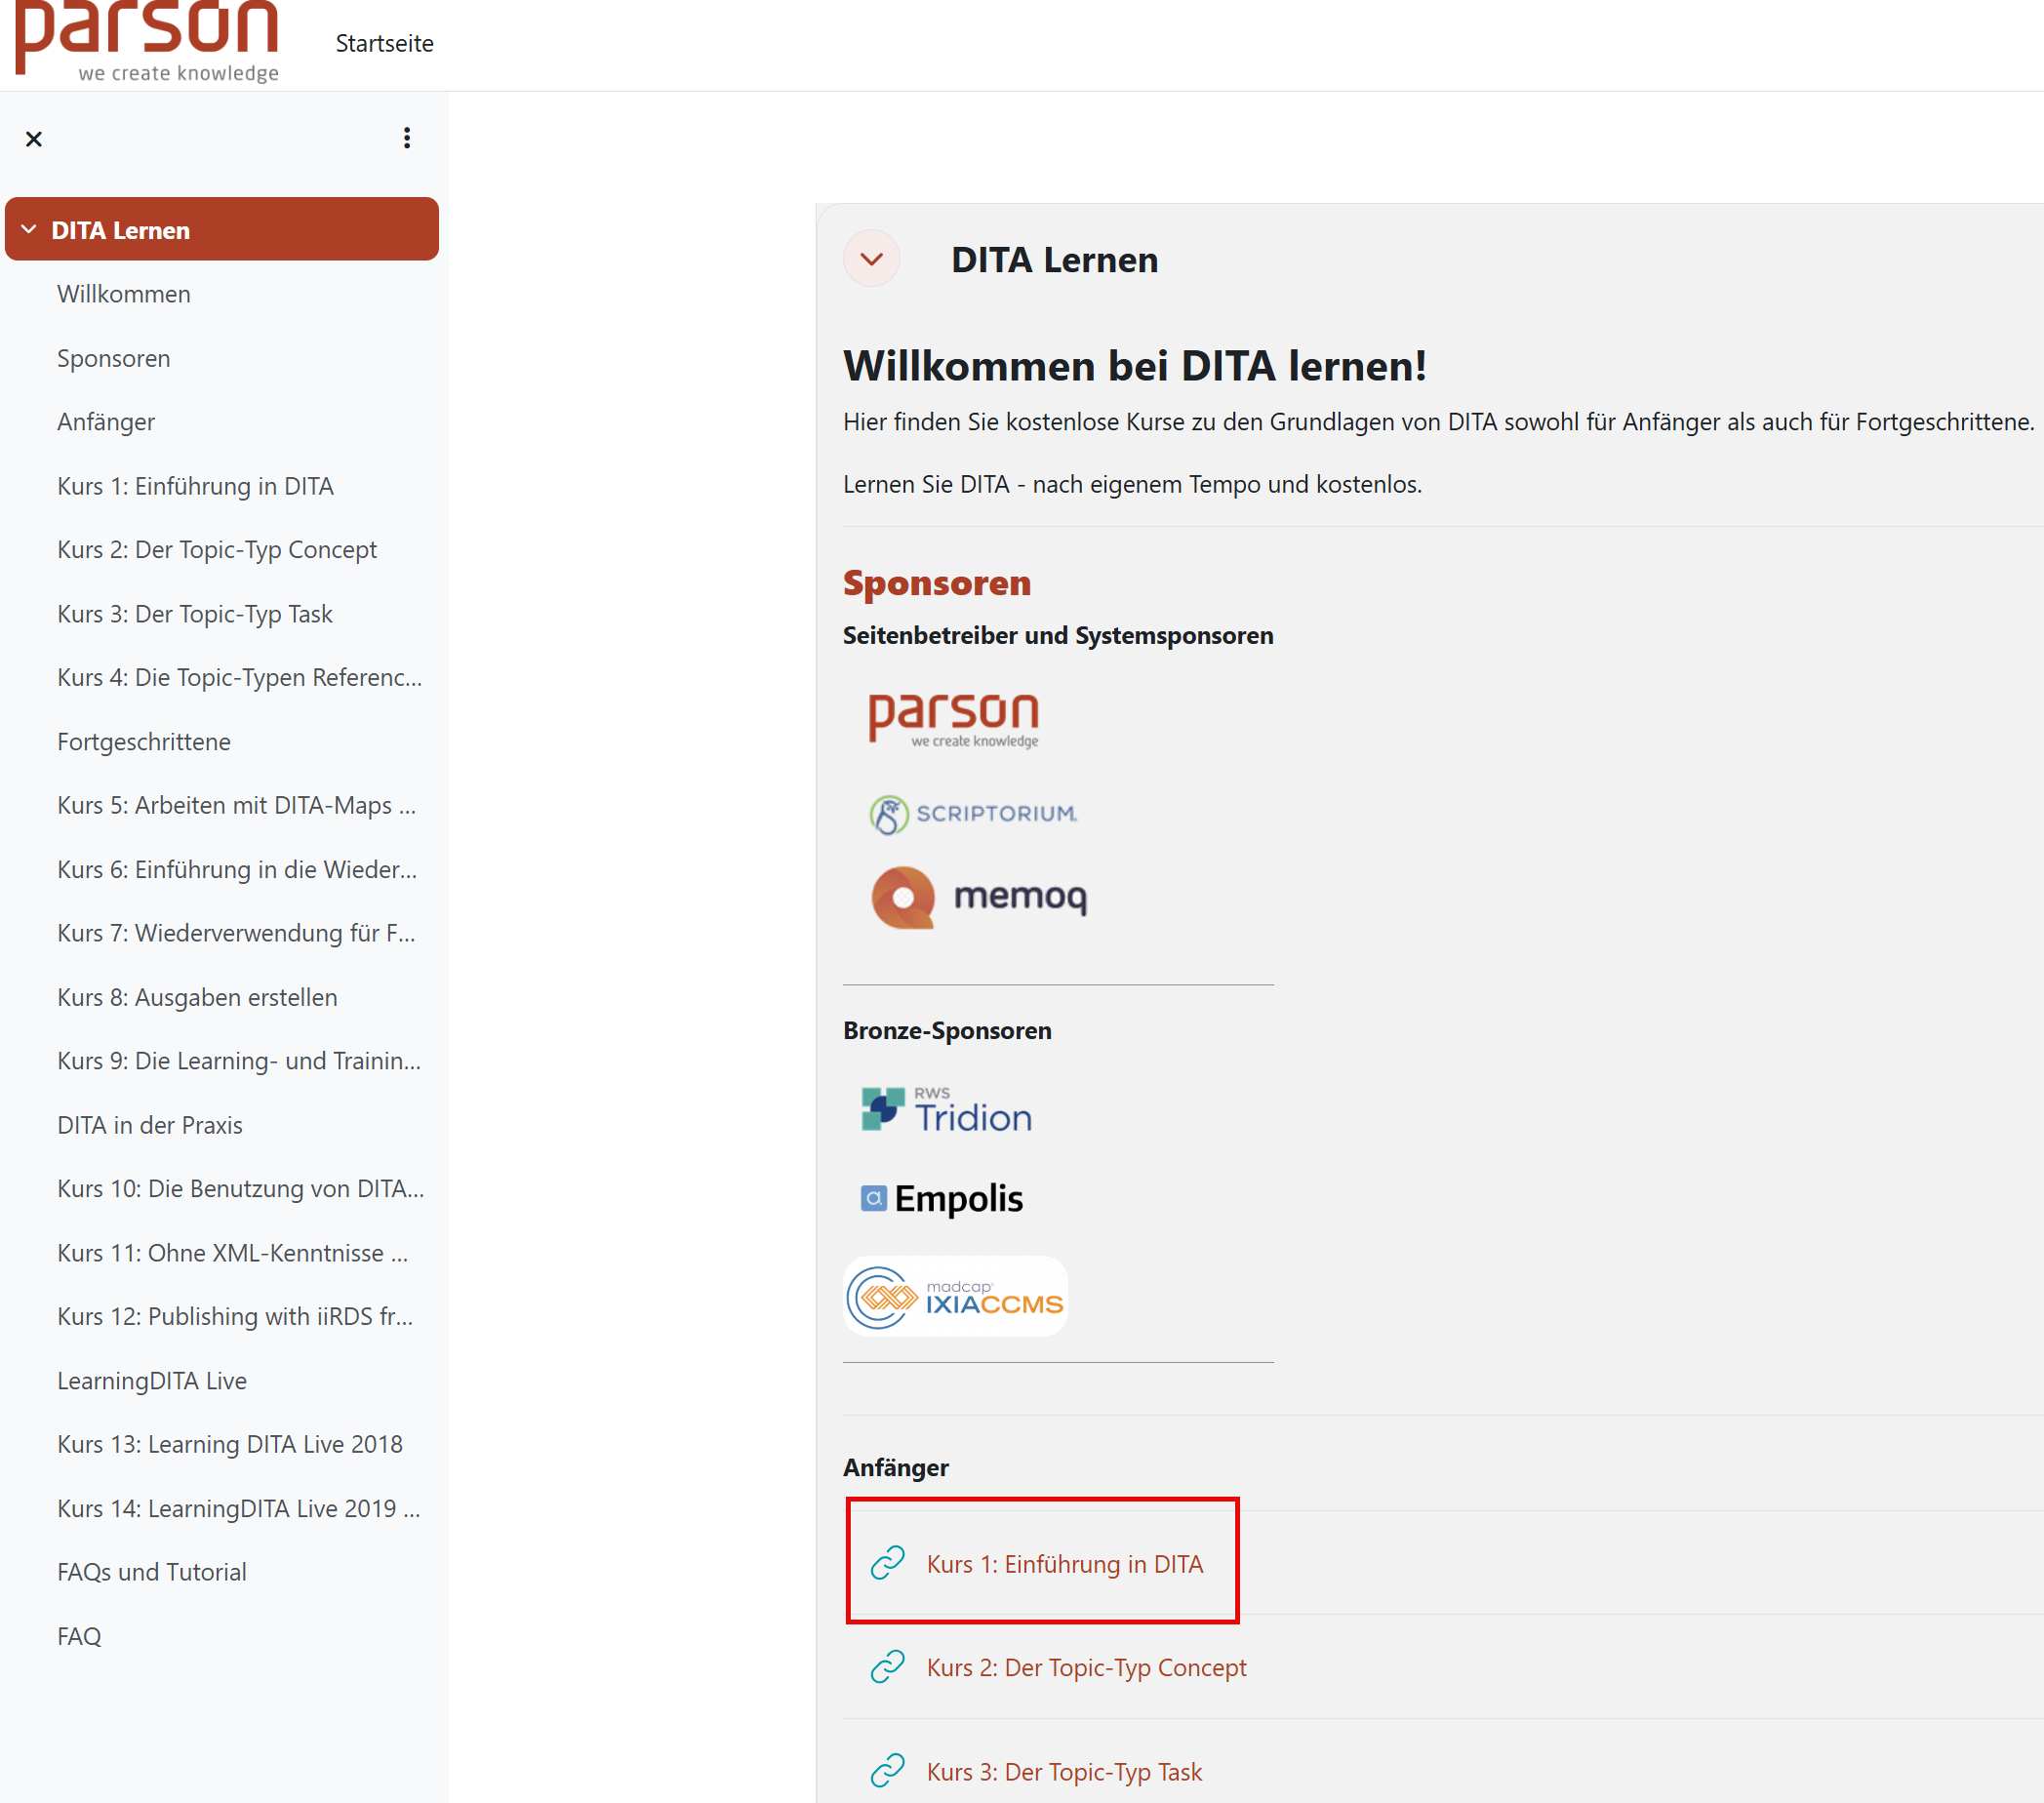Screen dimensions: 2044x1803
Task: Open sidebar Kurs 14: LearningDITA Live 2019
Action: click(239, 1508)
